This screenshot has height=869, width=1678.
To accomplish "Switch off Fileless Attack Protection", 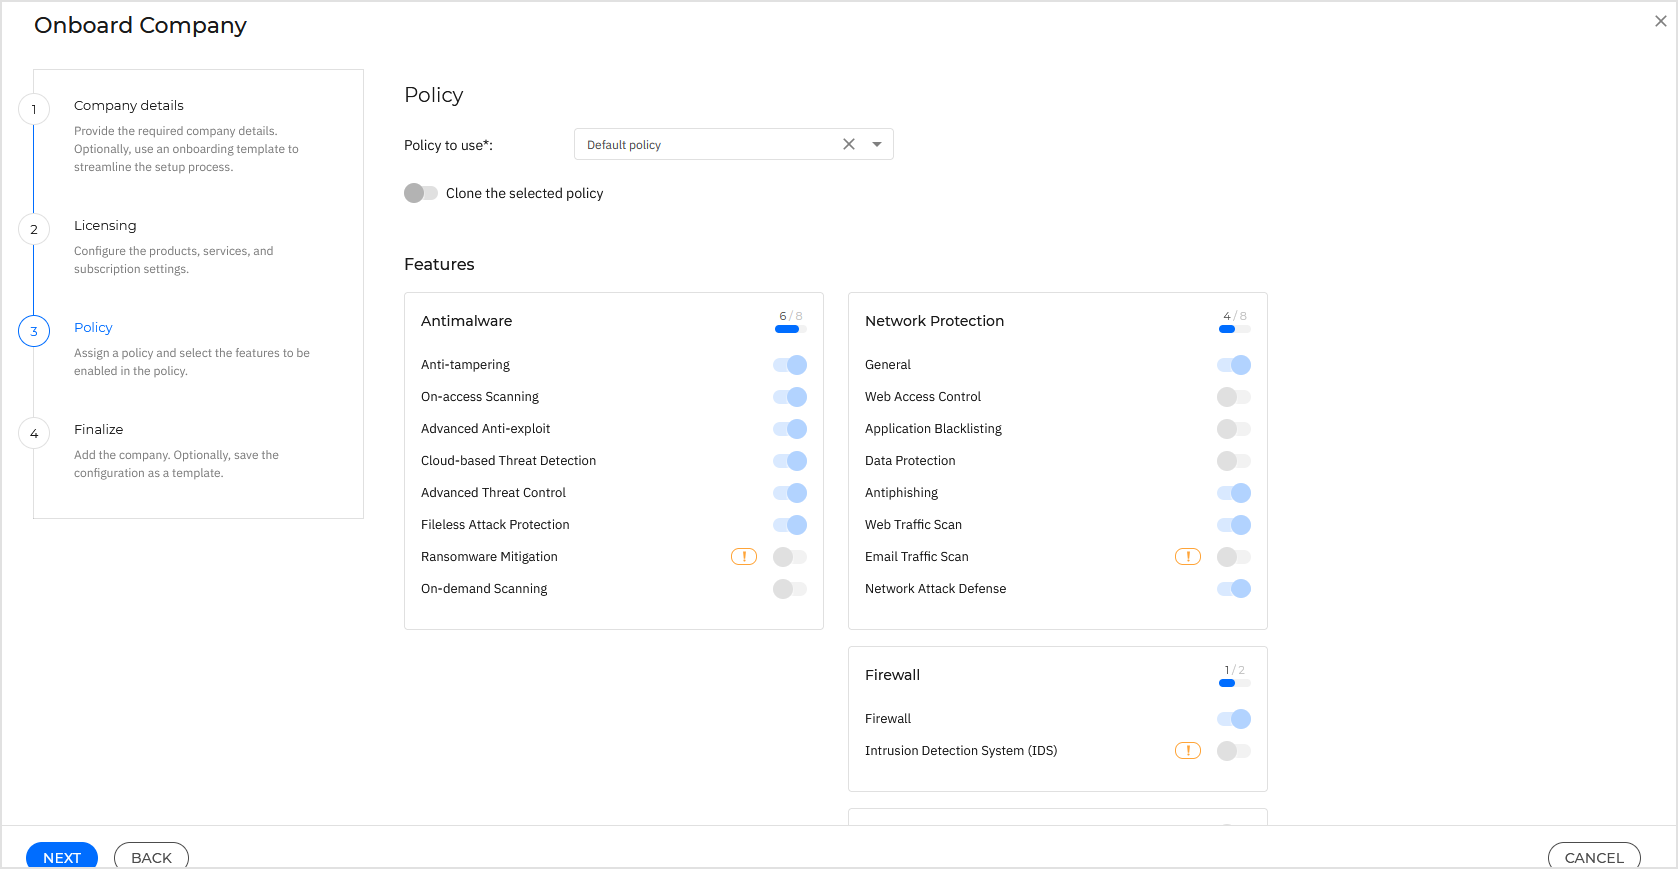I will [x=790, y=525].
